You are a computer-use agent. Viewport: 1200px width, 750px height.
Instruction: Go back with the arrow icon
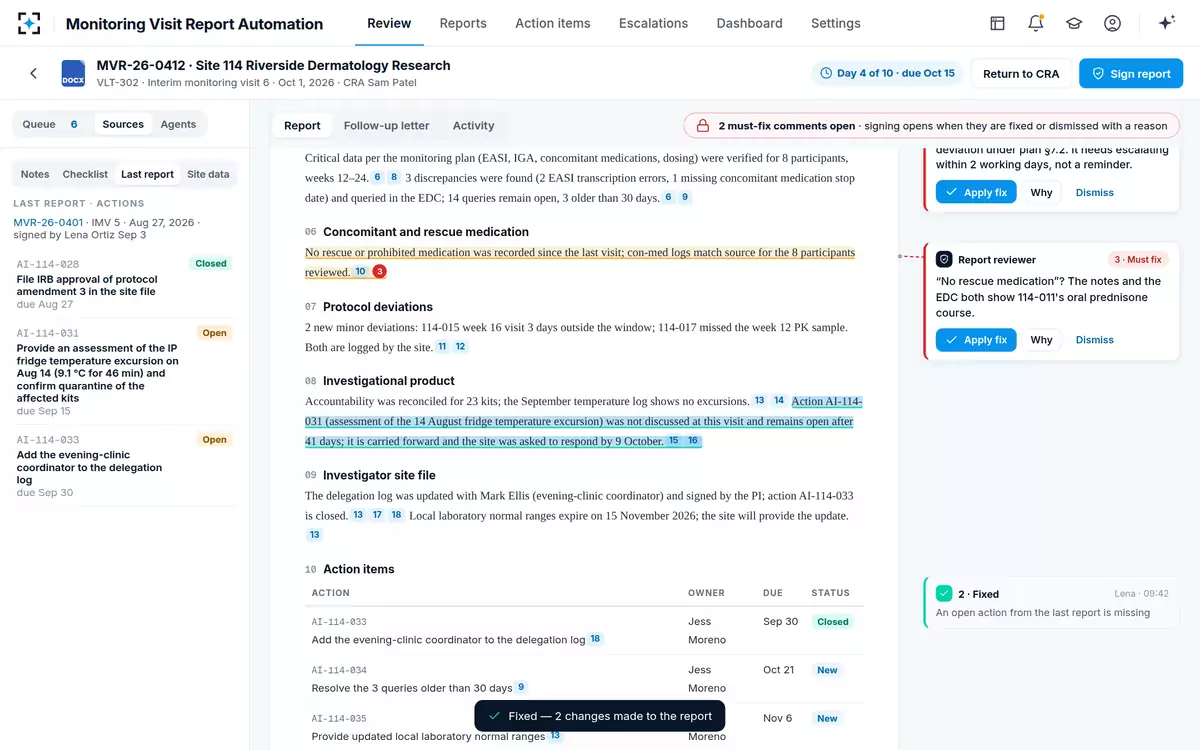point(33,73)
